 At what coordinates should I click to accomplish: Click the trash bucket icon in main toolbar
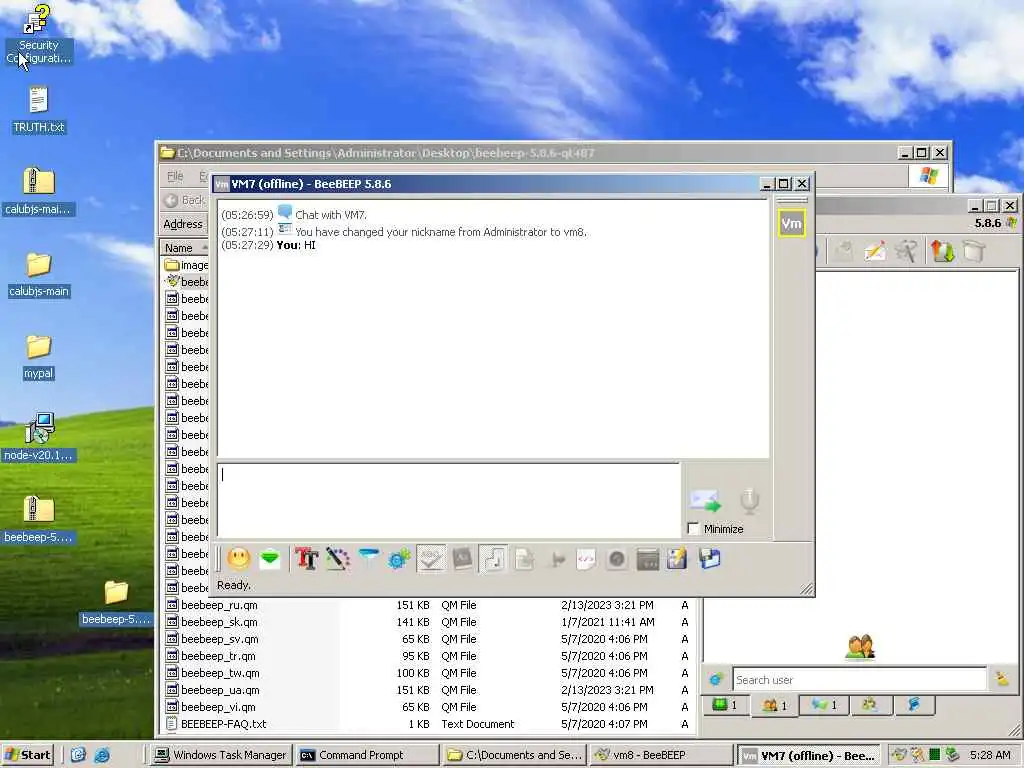[x=974, y=251]
